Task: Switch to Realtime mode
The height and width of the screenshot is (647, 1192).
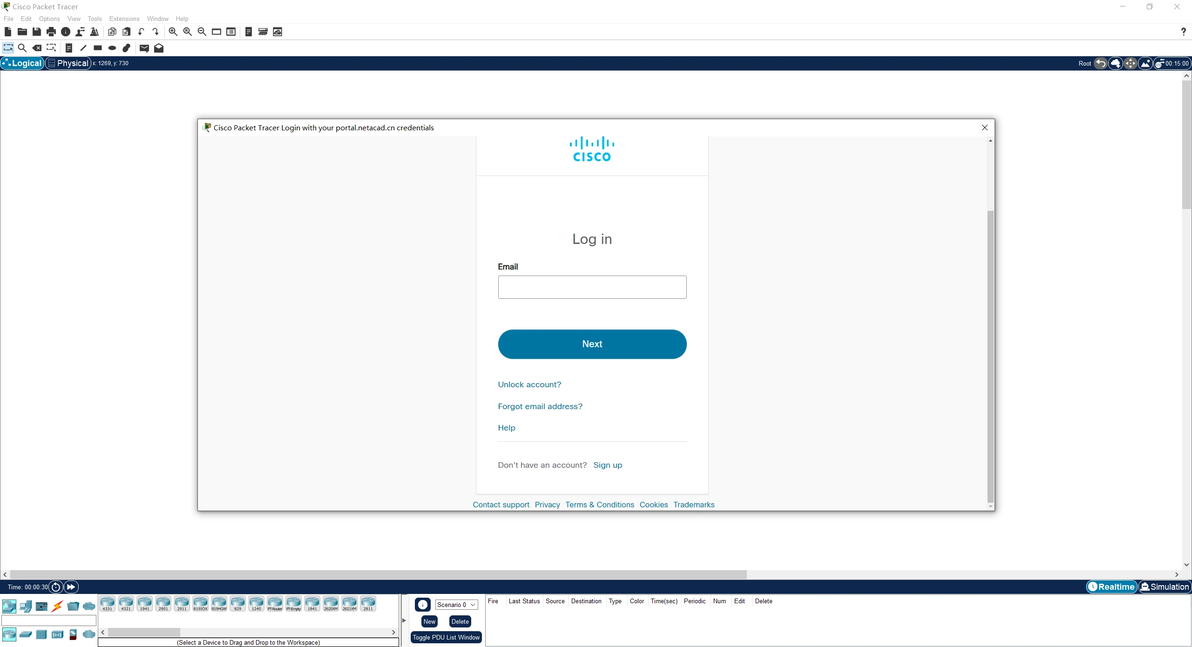Action: point(1111,587)
